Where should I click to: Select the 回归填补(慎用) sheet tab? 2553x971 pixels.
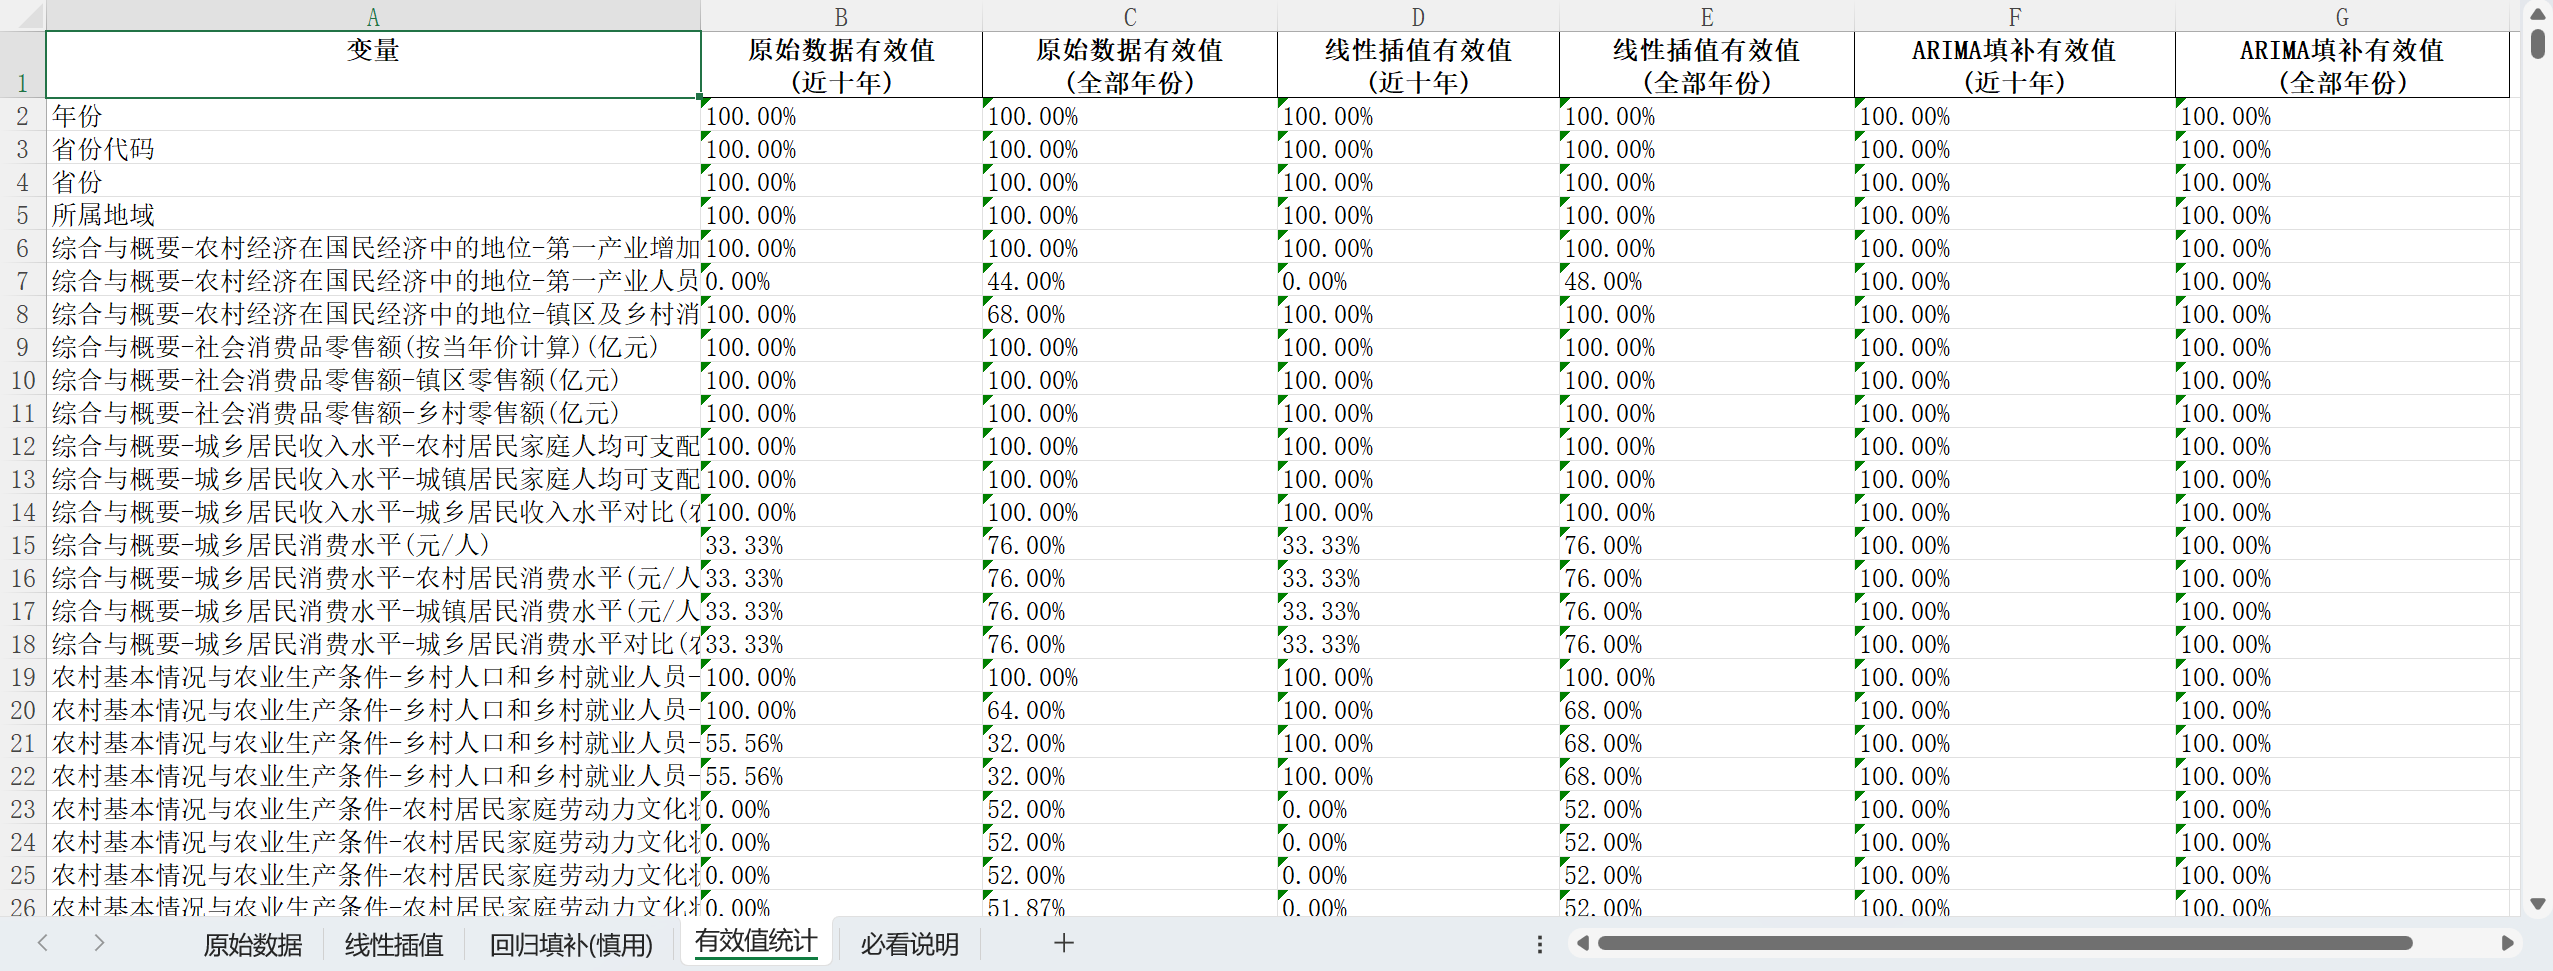coord(570,944)
